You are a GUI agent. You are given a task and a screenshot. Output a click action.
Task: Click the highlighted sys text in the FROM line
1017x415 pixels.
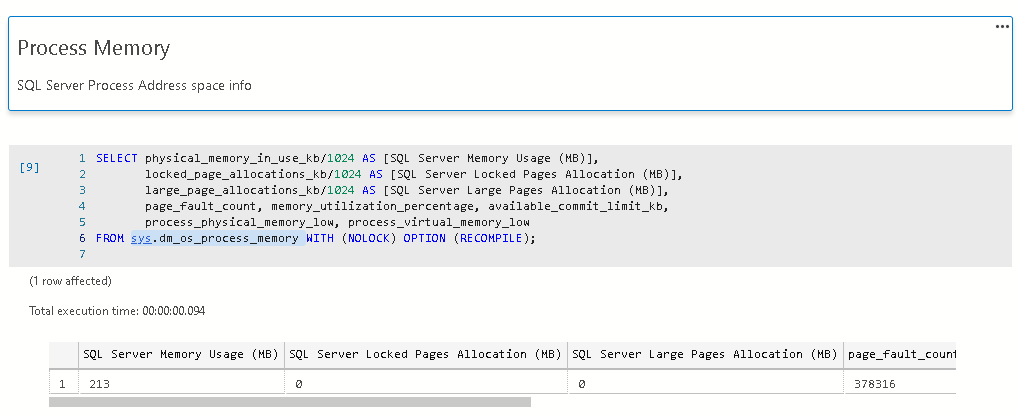(x=140, y=238)
